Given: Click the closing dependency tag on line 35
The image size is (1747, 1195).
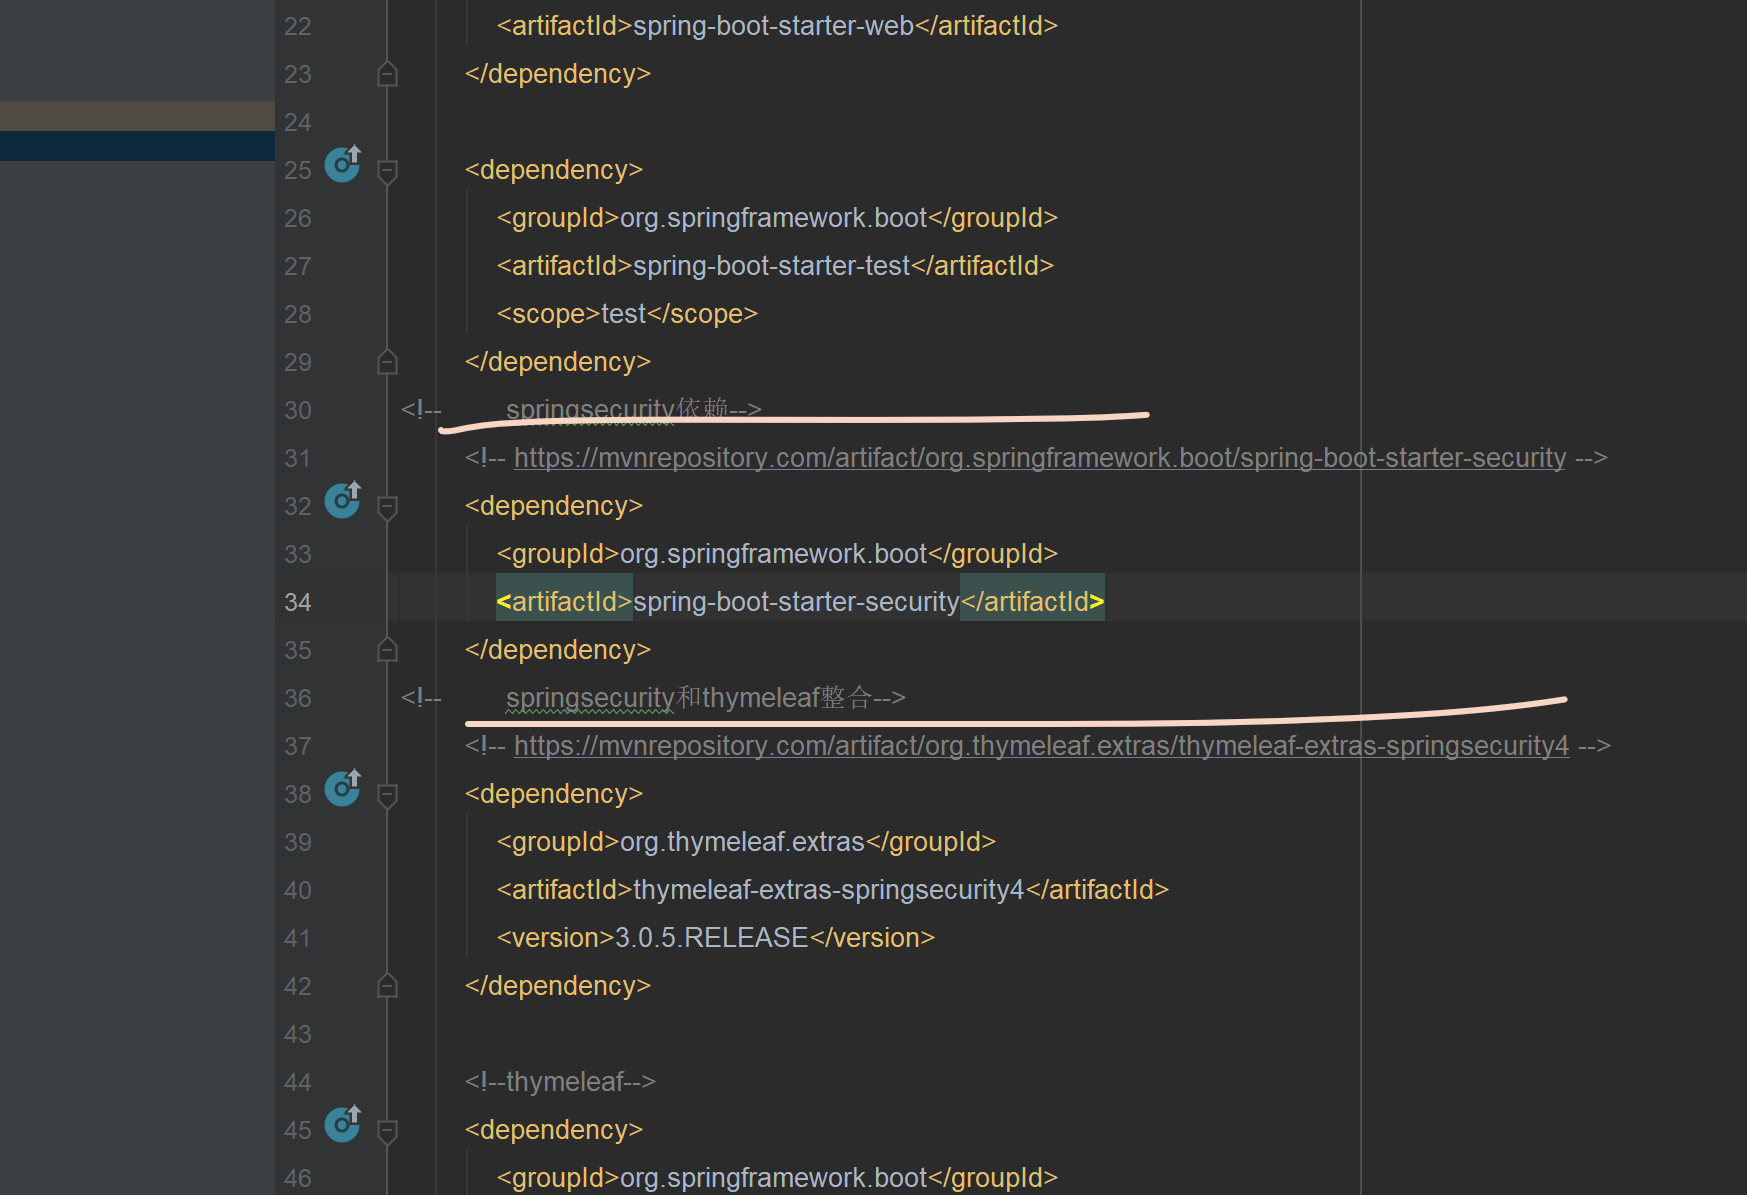Looking at the screenshot, I should pos(558,650).
